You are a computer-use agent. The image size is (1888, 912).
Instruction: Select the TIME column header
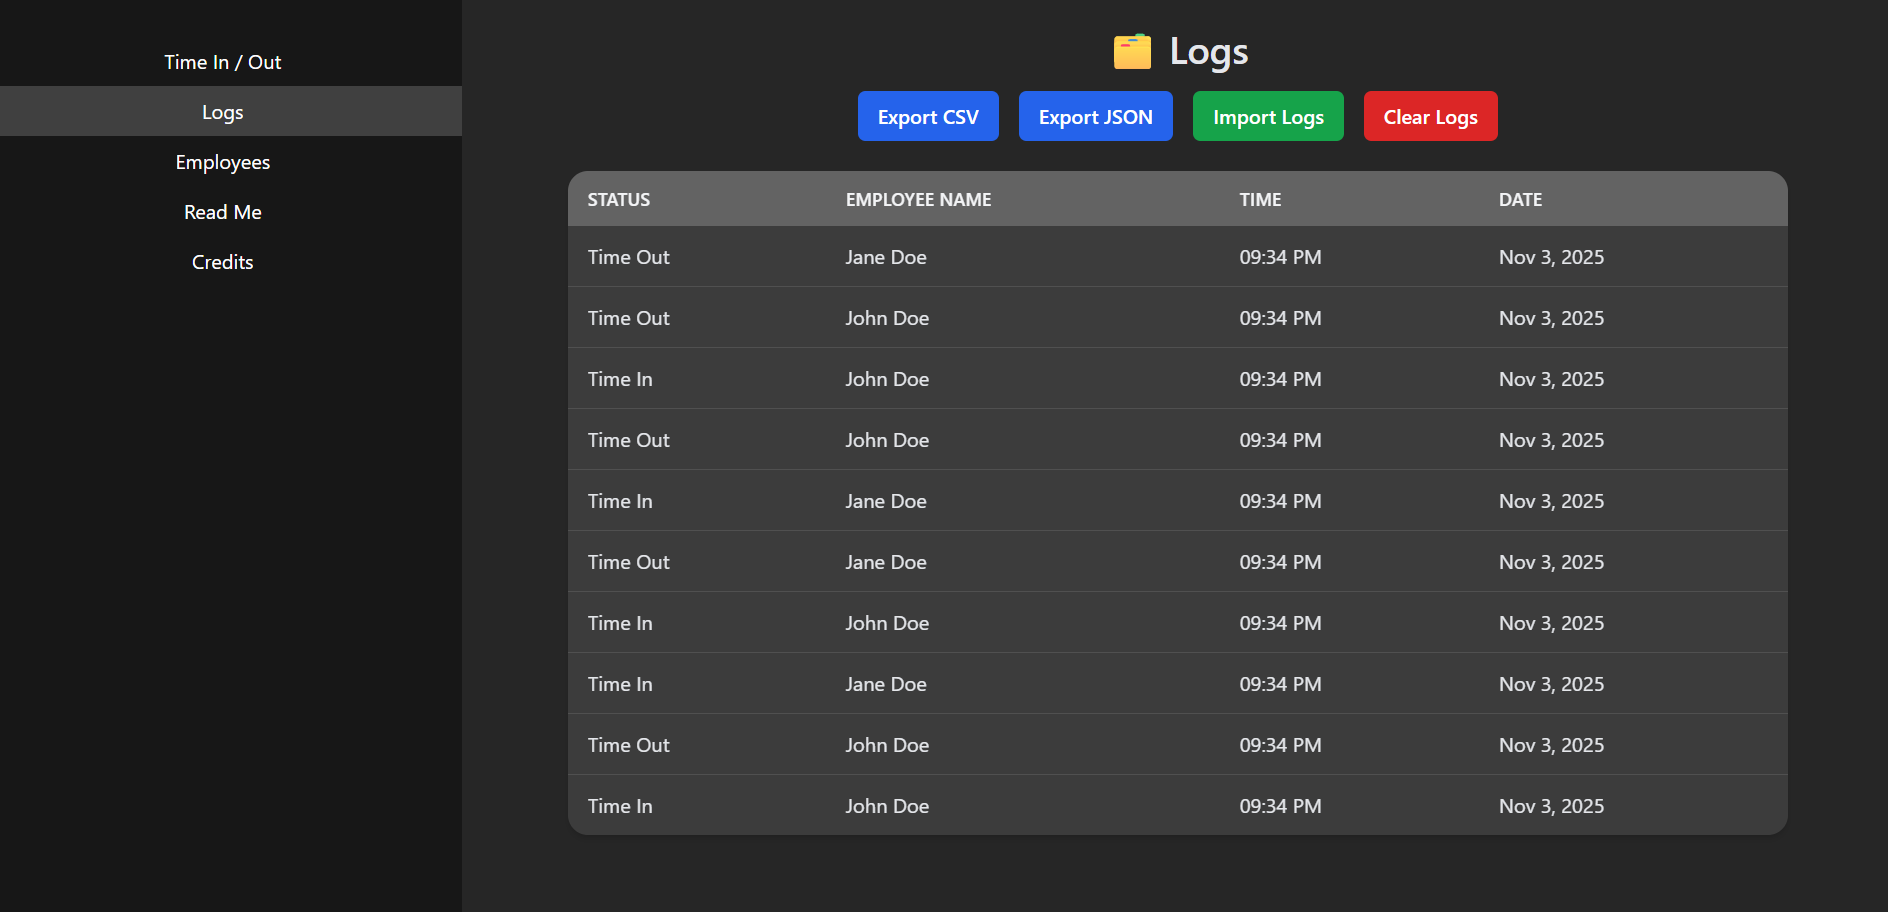click(x=1259, y=199)
